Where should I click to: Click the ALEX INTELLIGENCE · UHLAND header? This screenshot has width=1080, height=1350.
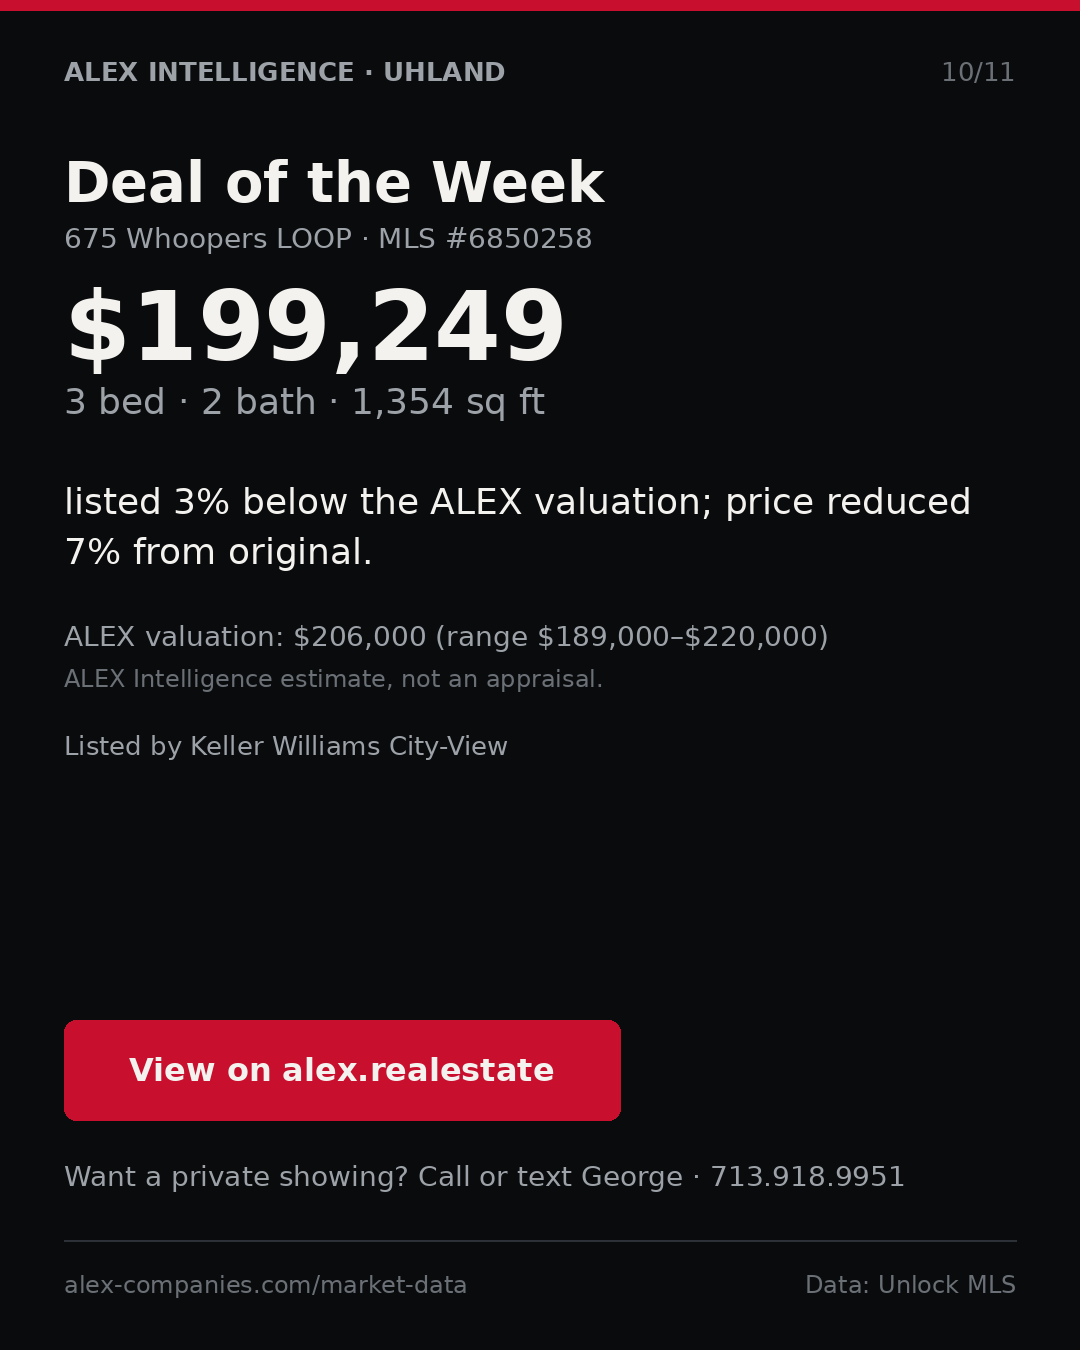[285, 73]
